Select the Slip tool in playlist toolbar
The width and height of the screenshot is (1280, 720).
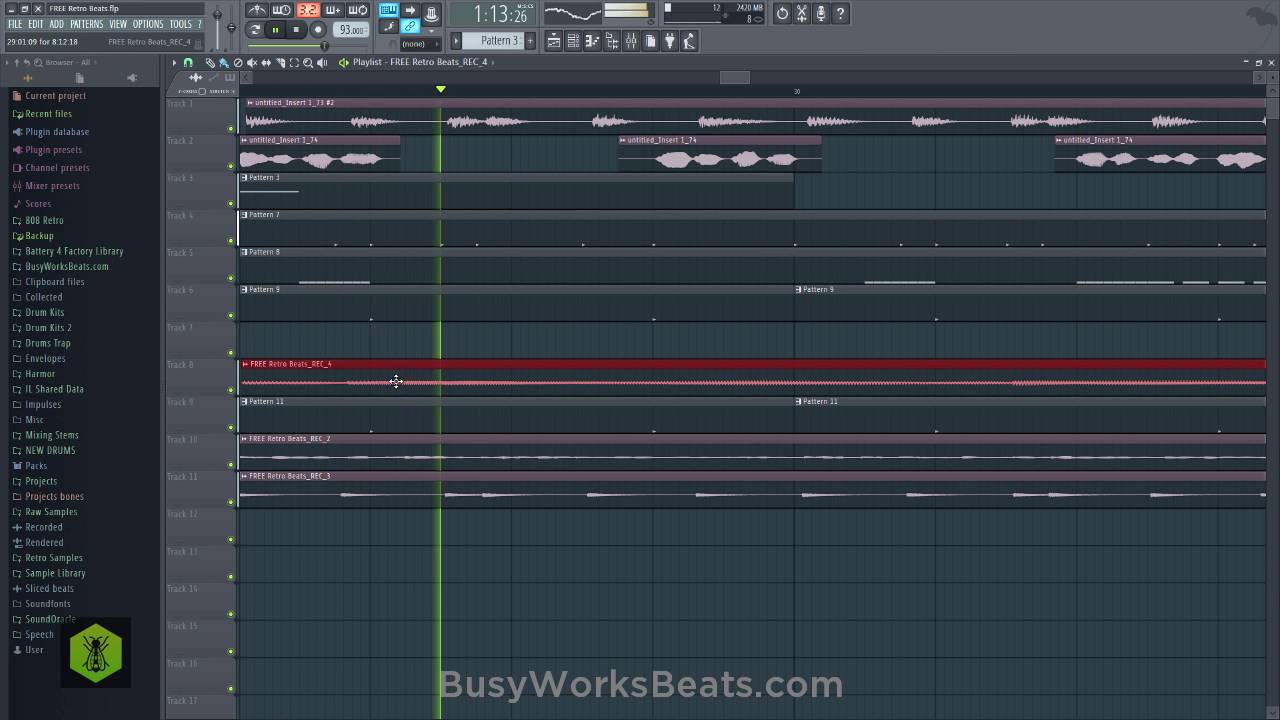[x=266, y=62]
